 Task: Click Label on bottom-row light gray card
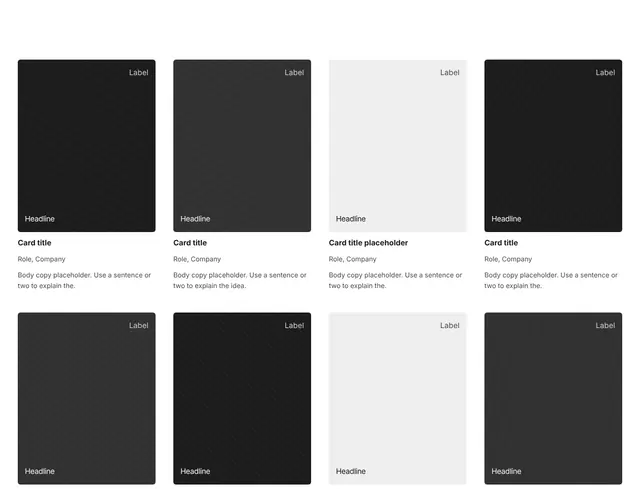click(449, 326)
